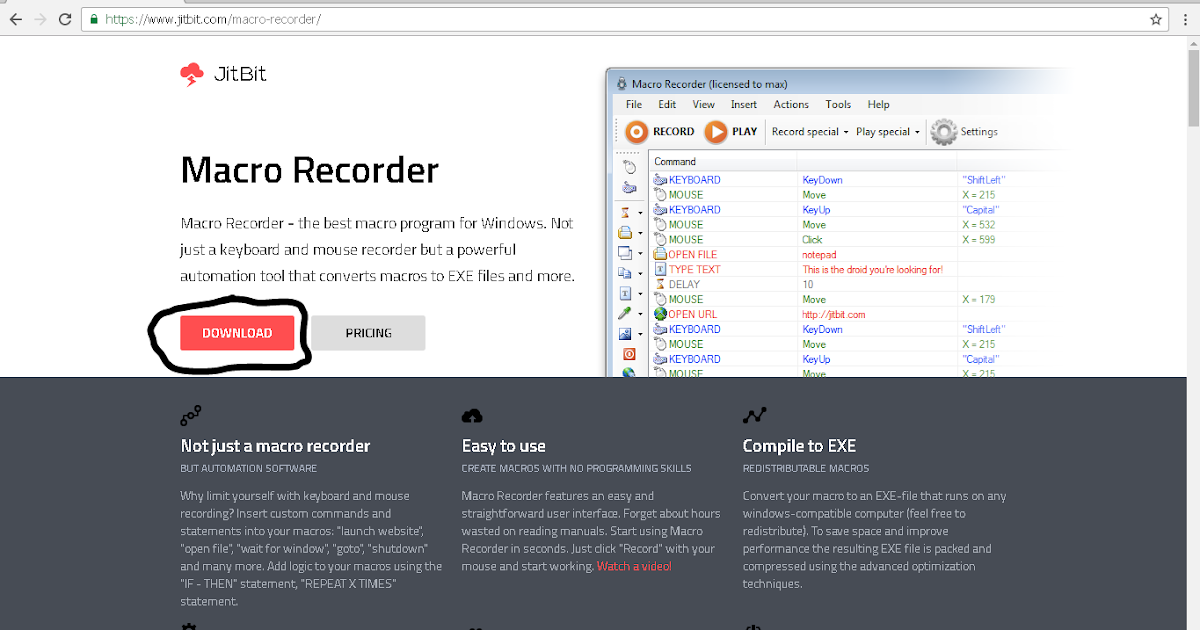The image size is (1200, 630).
Task: Open the dropdown arrow beside type text icon
Action: pos(640,294)
